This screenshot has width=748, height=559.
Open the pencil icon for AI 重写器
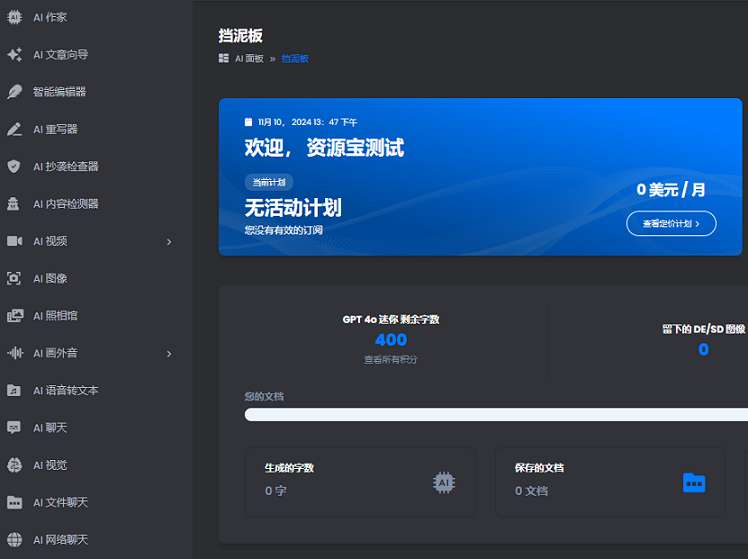pyautogui.click(x=14, y=129)
